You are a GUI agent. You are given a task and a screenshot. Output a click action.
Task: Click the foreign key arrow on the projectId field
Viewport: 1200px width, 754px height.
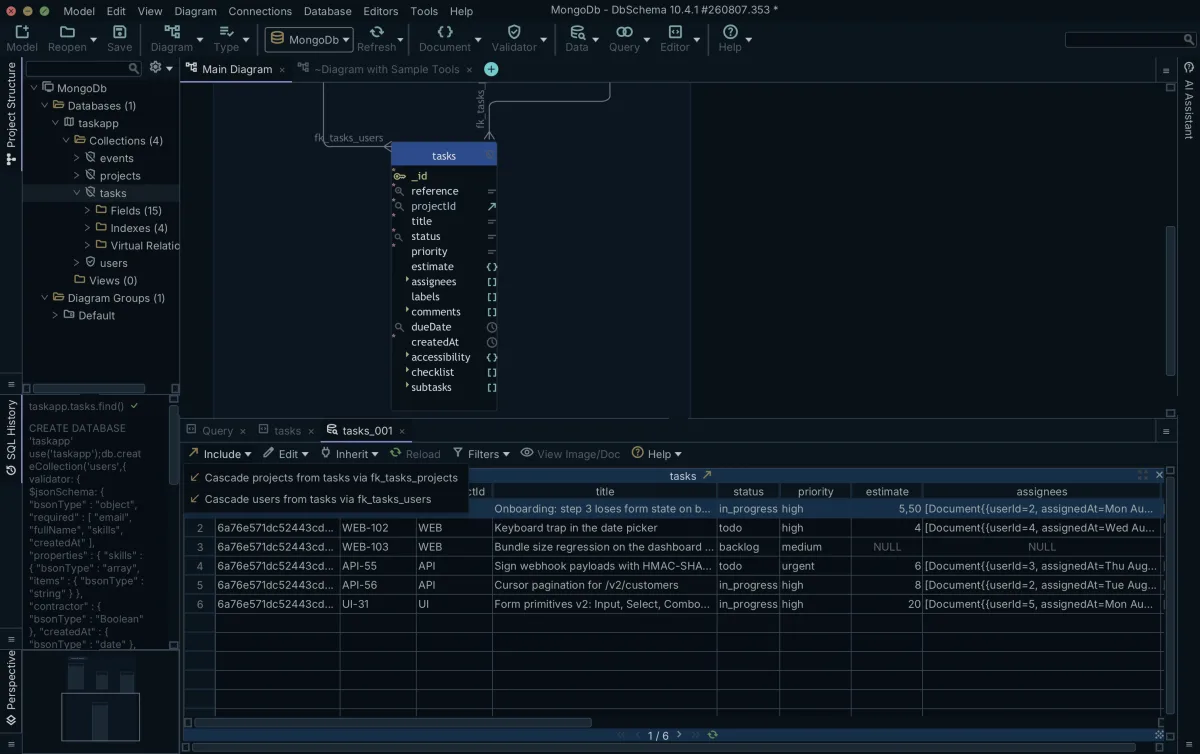click(x=491, y=206)
